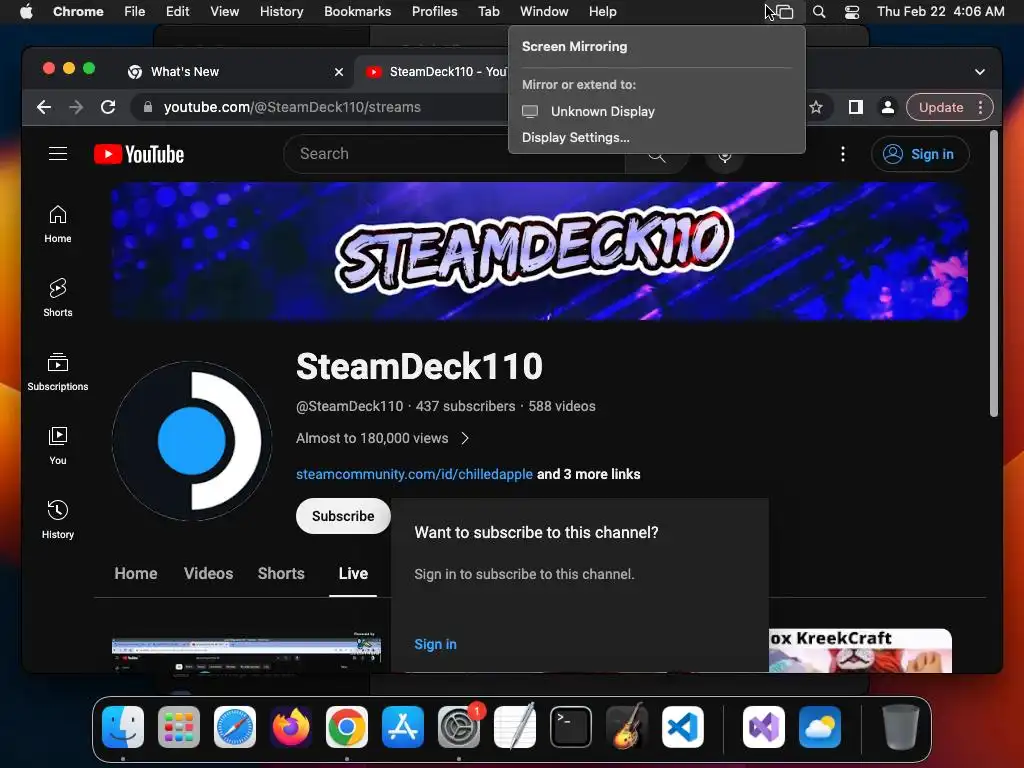The width and height of the screenshot is (1024, 768).
Task: Expand channel description chevron
Action: coord(465,438)
